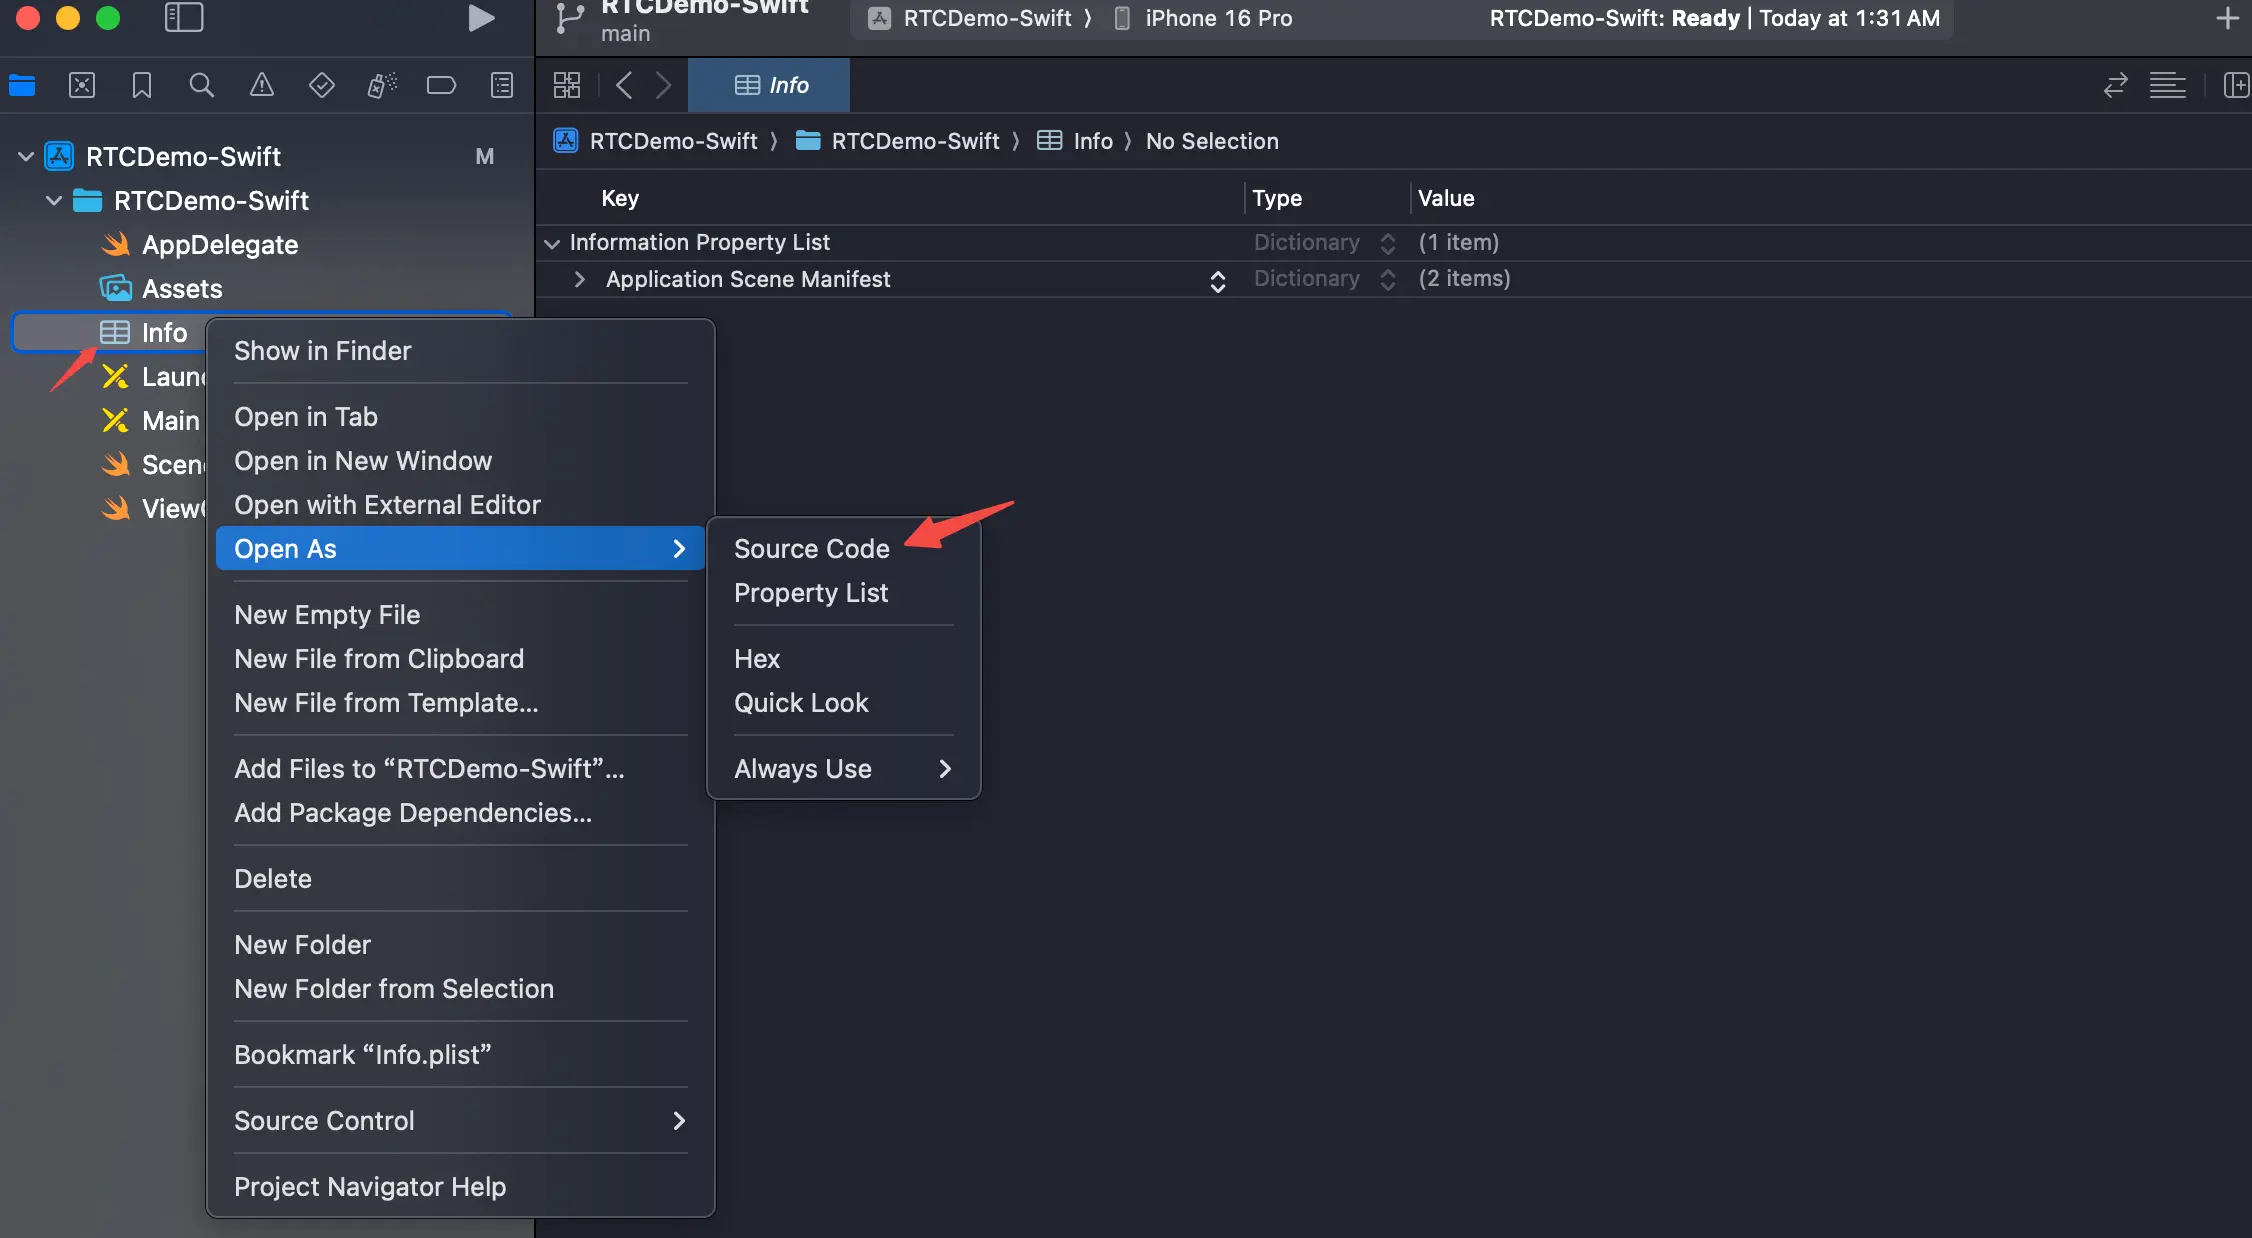Choose Add Package Dependencies
This screenshot has width=2252, height=1238.
pos(460,813)
